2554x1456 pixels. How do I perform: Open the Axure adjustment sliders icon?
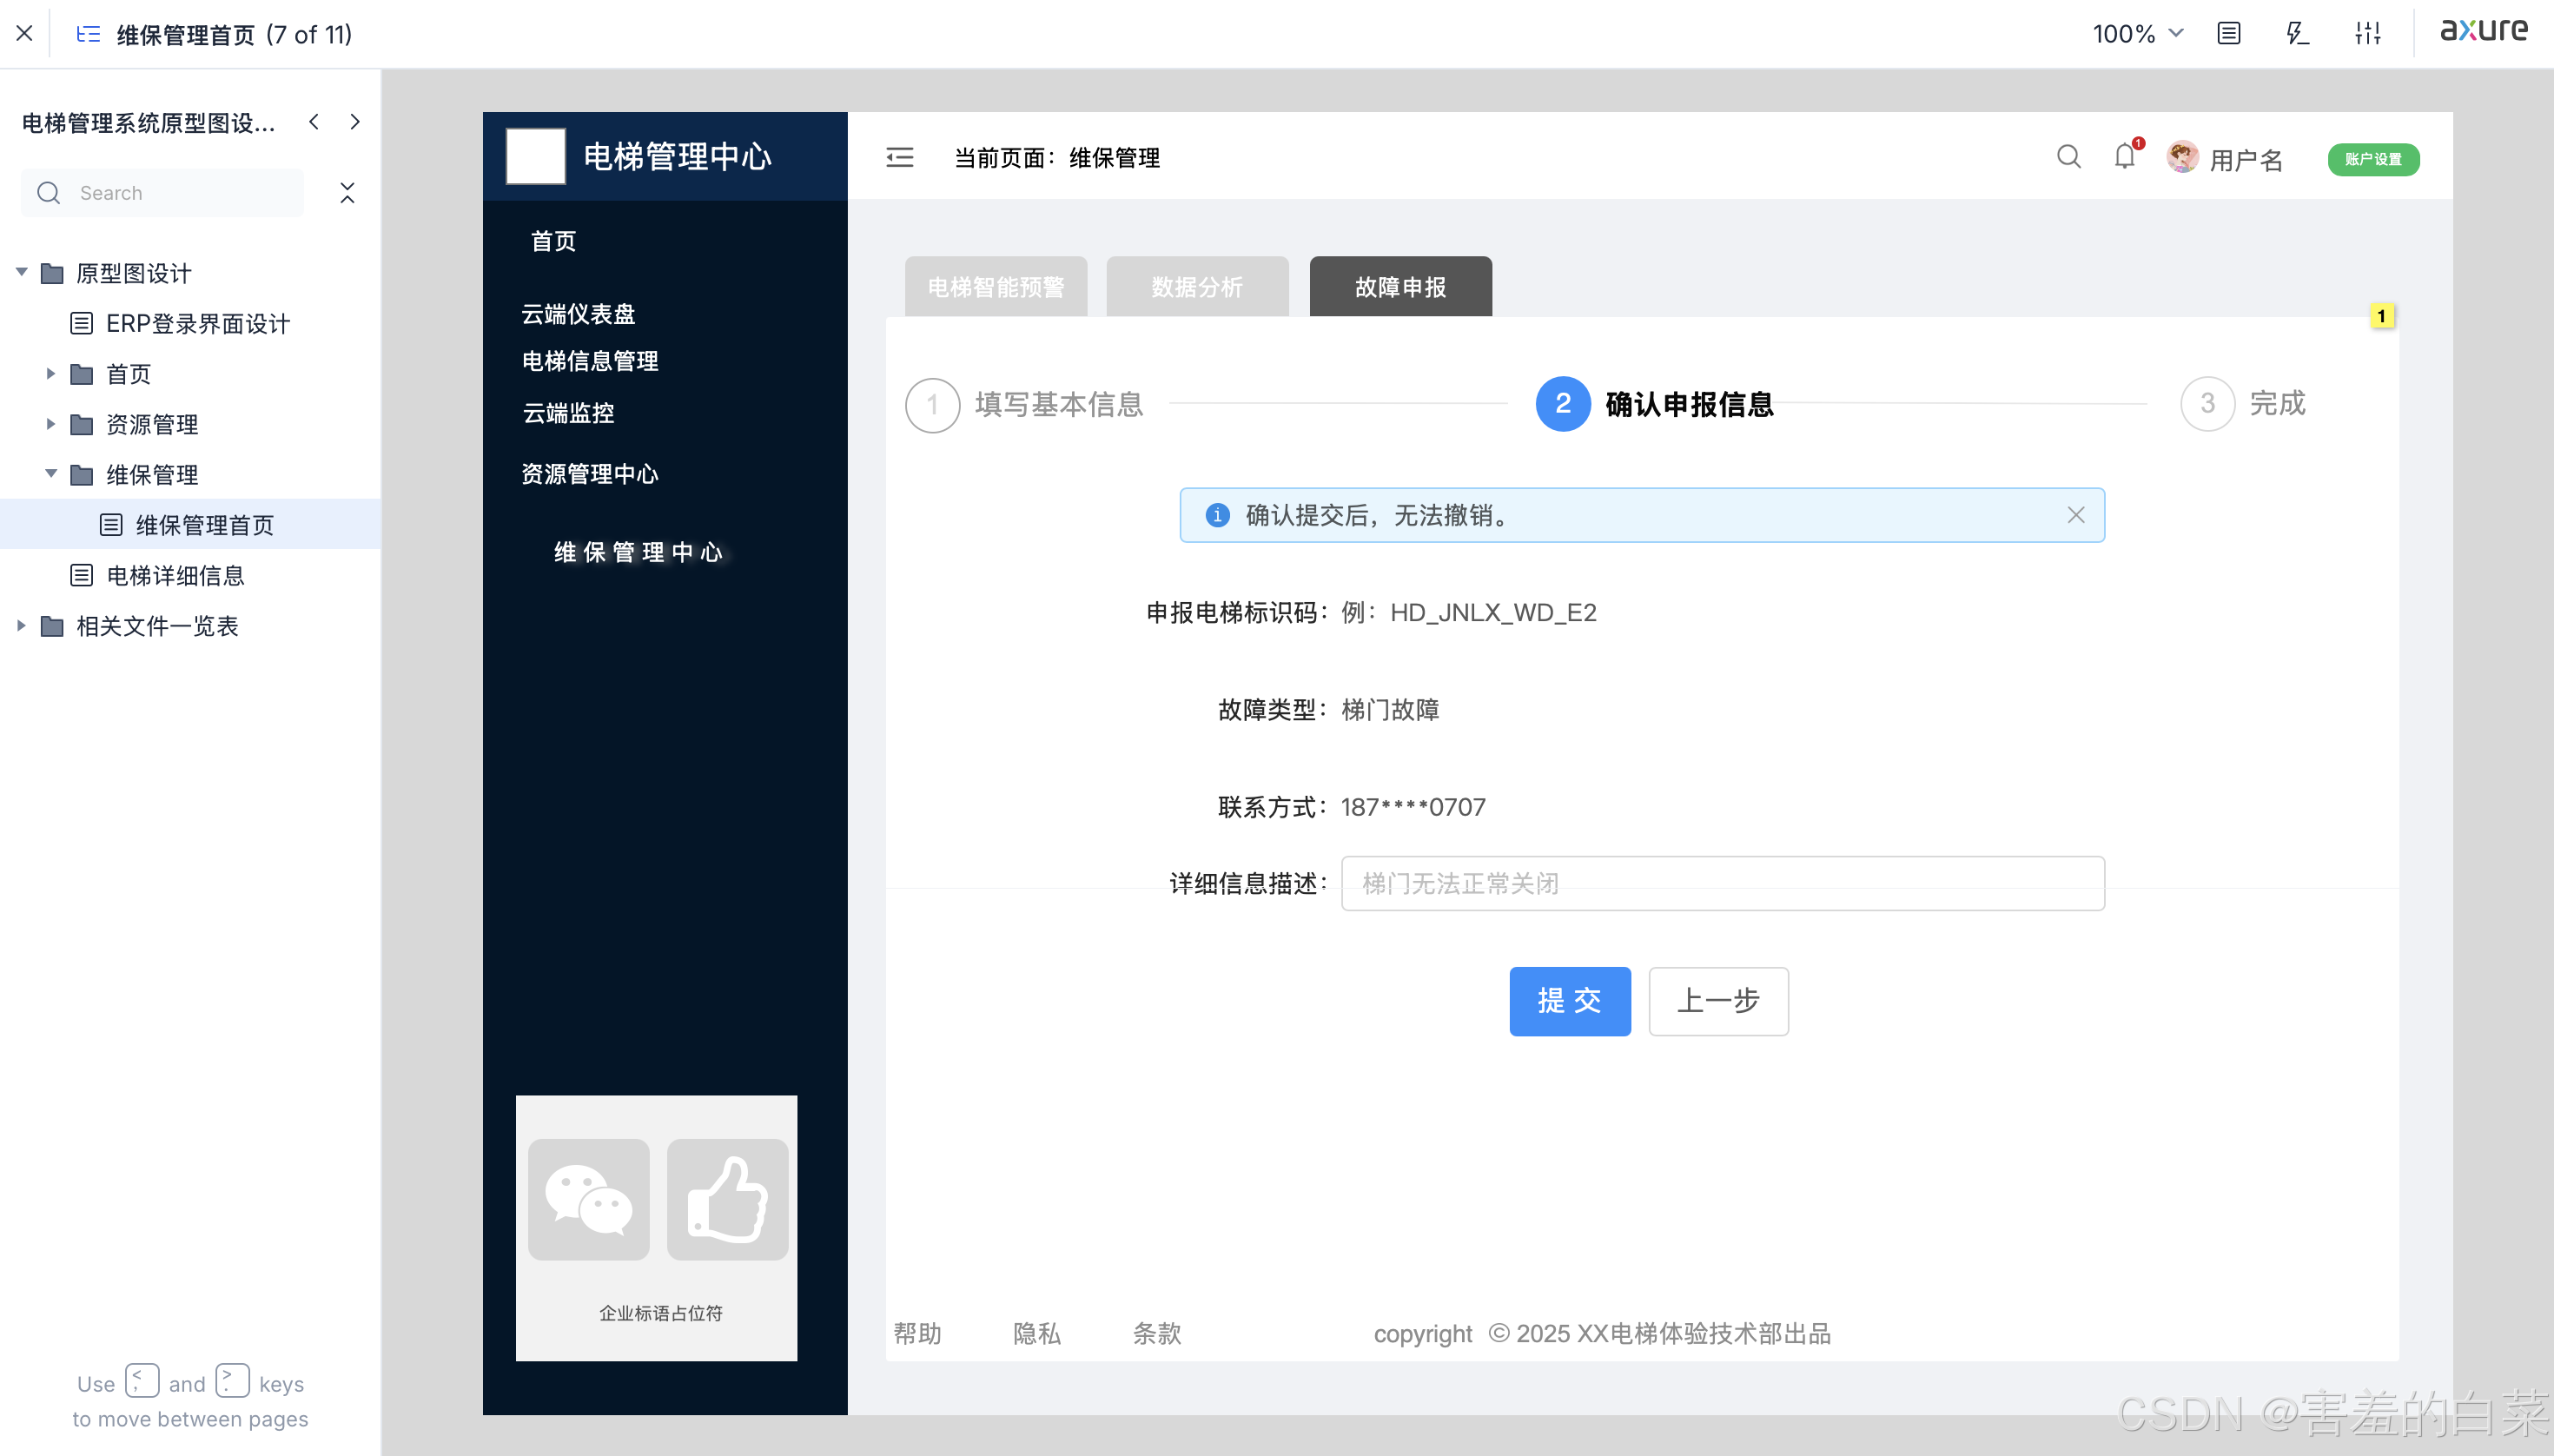[2367, 33]
